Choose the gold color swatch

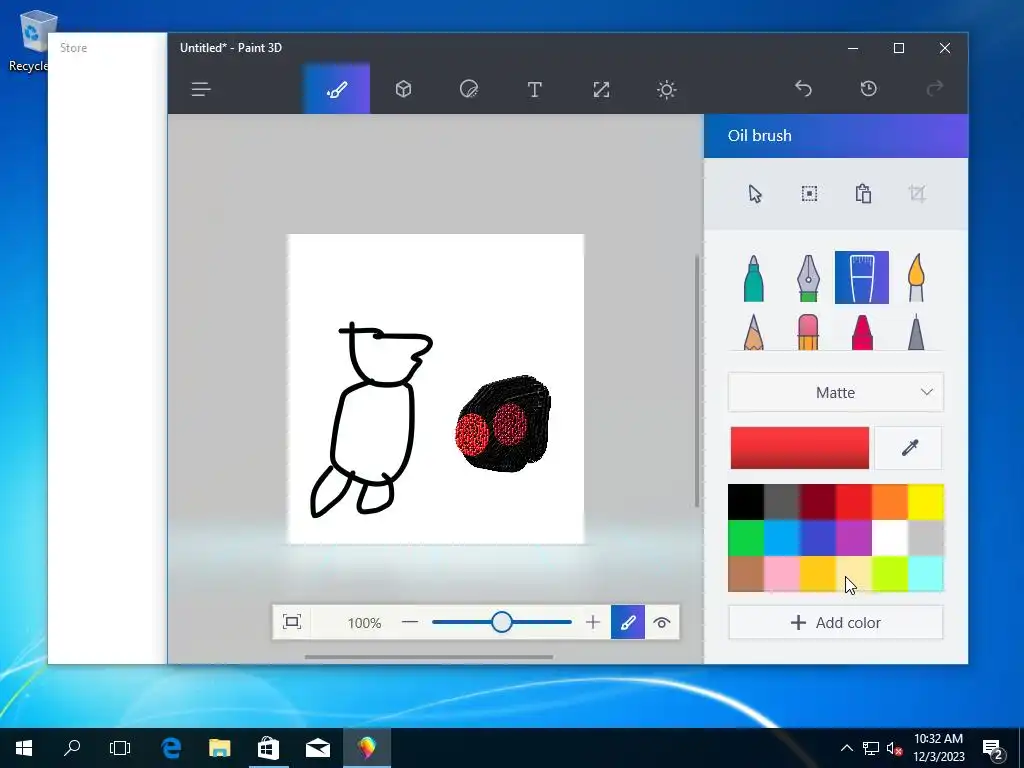tap(818, 574)
